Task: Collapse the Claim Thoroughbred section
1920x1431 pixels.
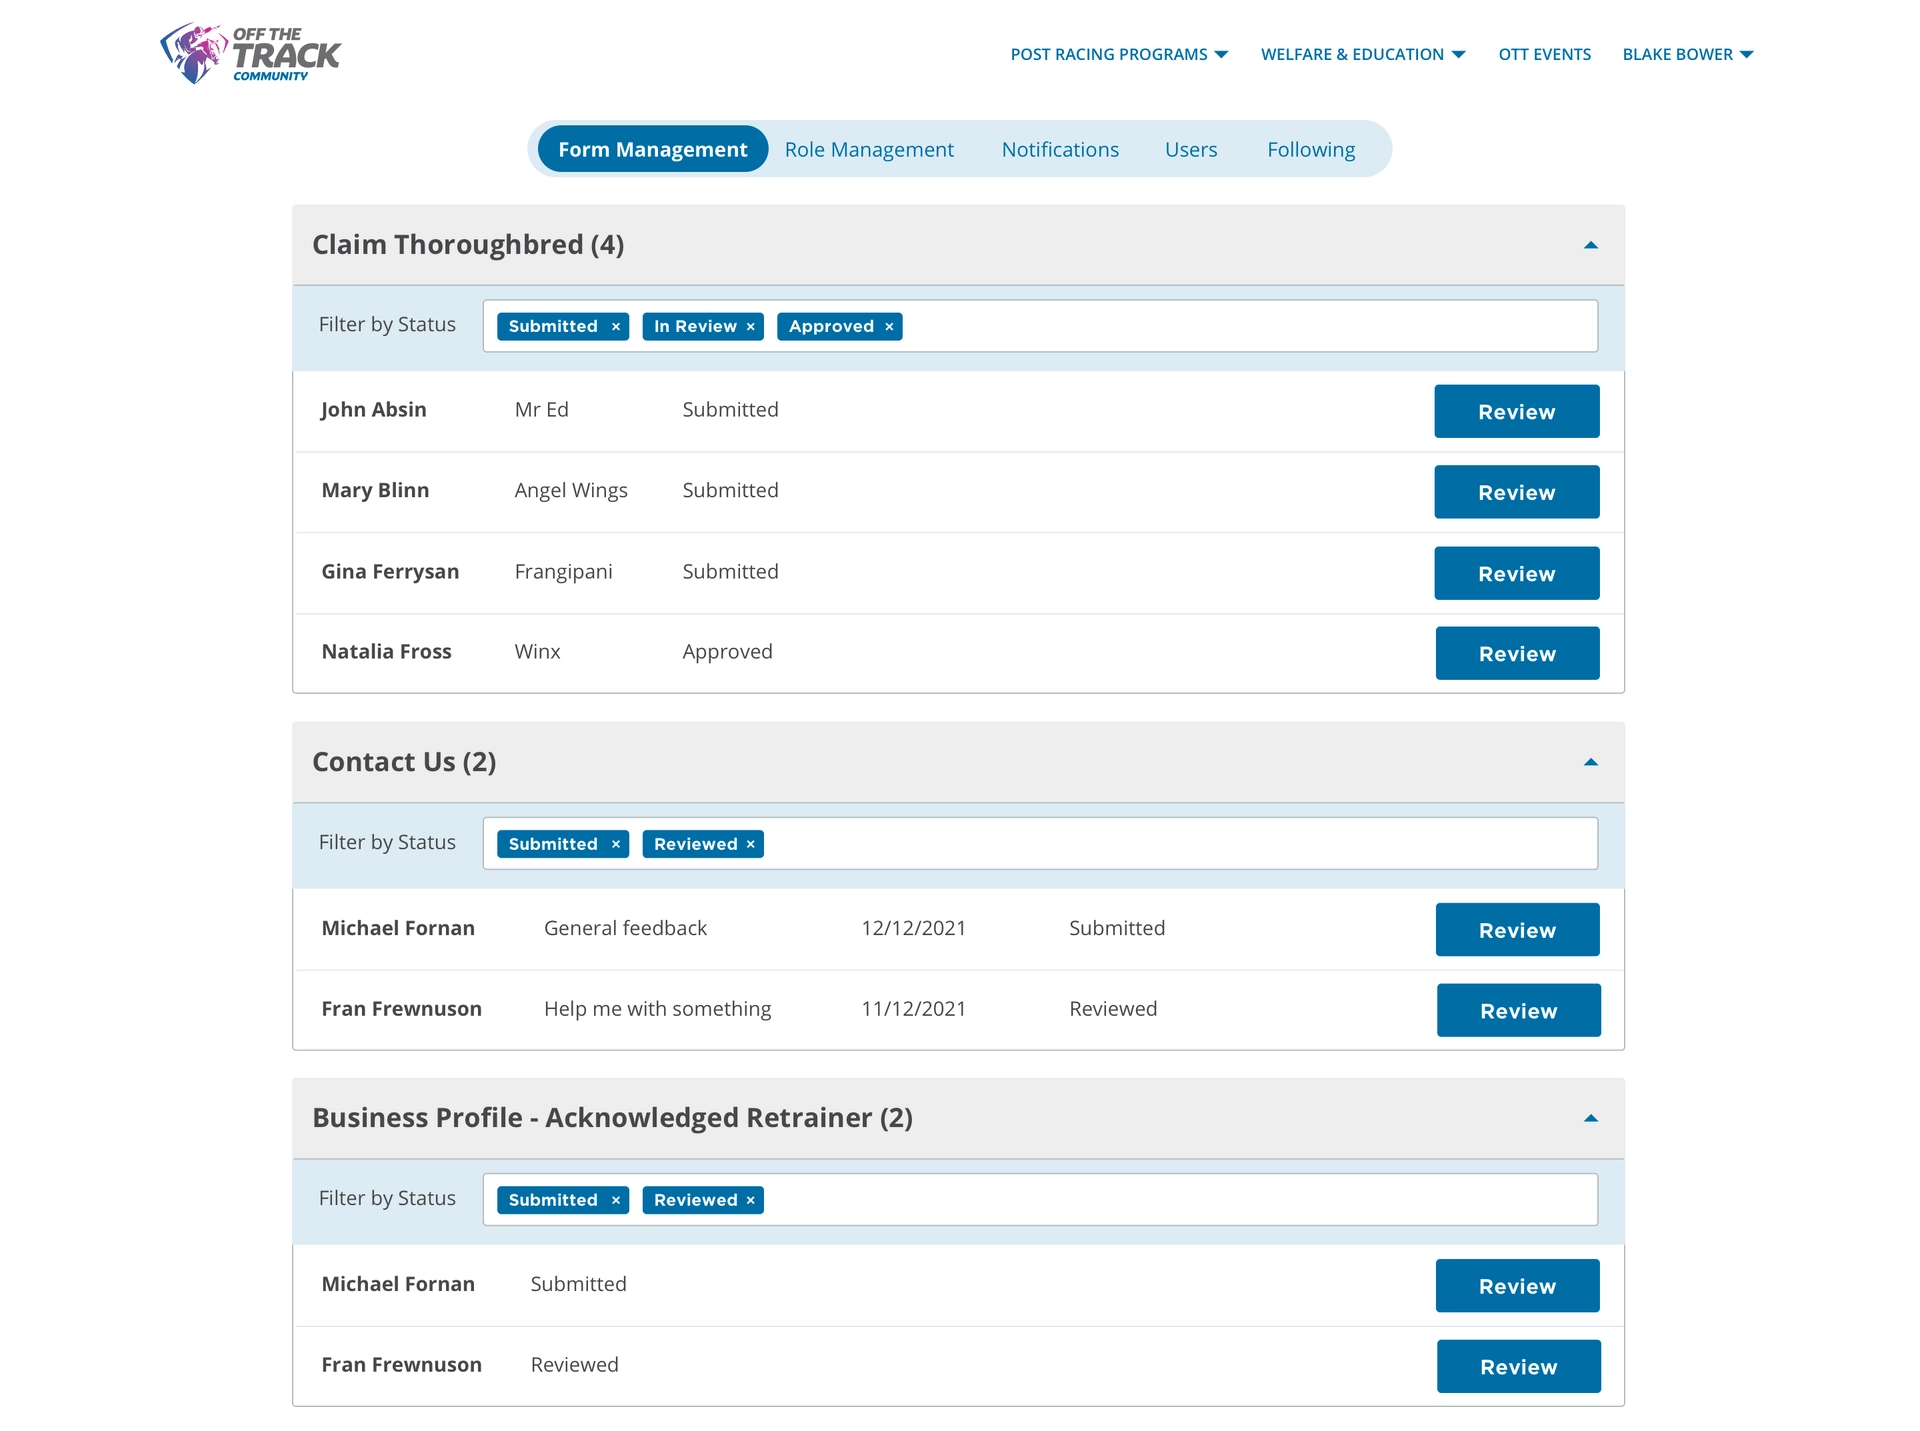Action: [1591, 245]
